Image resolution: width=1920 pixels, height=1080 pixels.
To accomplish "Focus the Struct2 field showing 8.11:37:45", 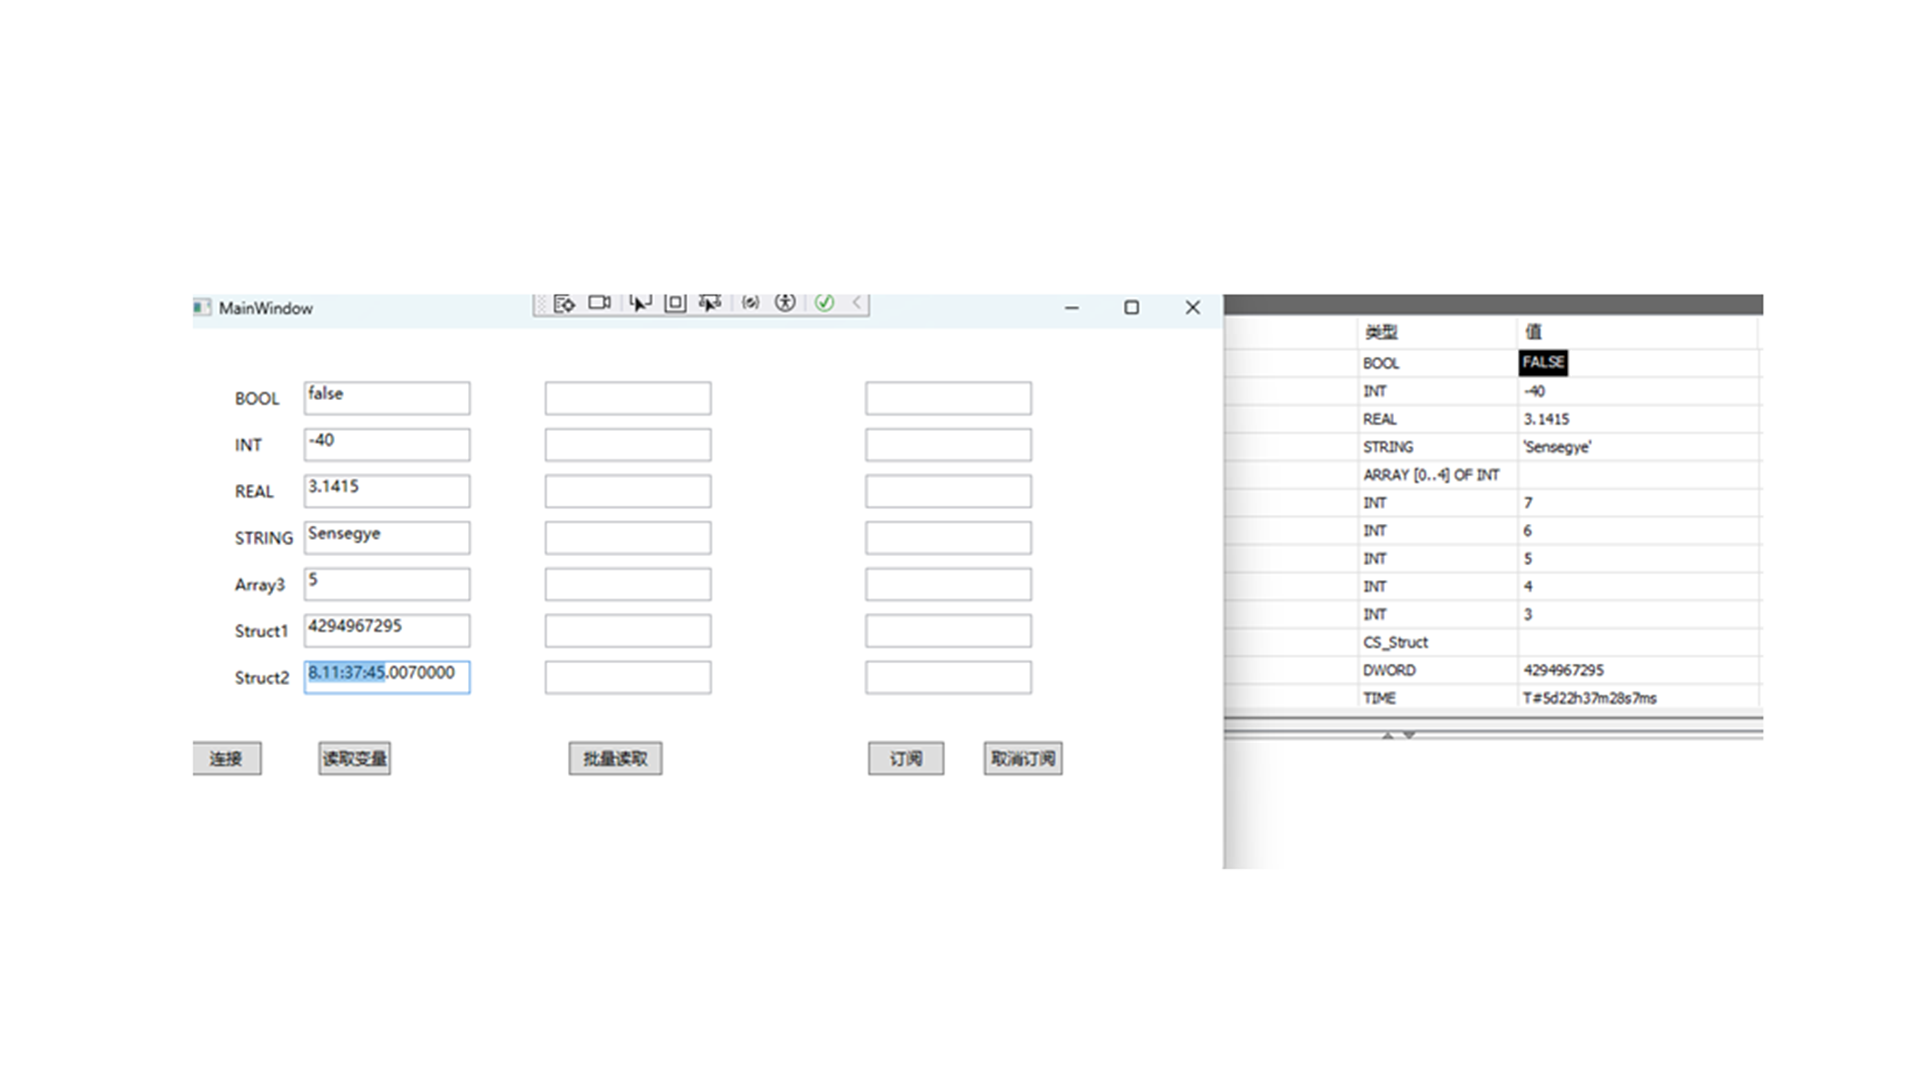I will (x=386, y=677).
